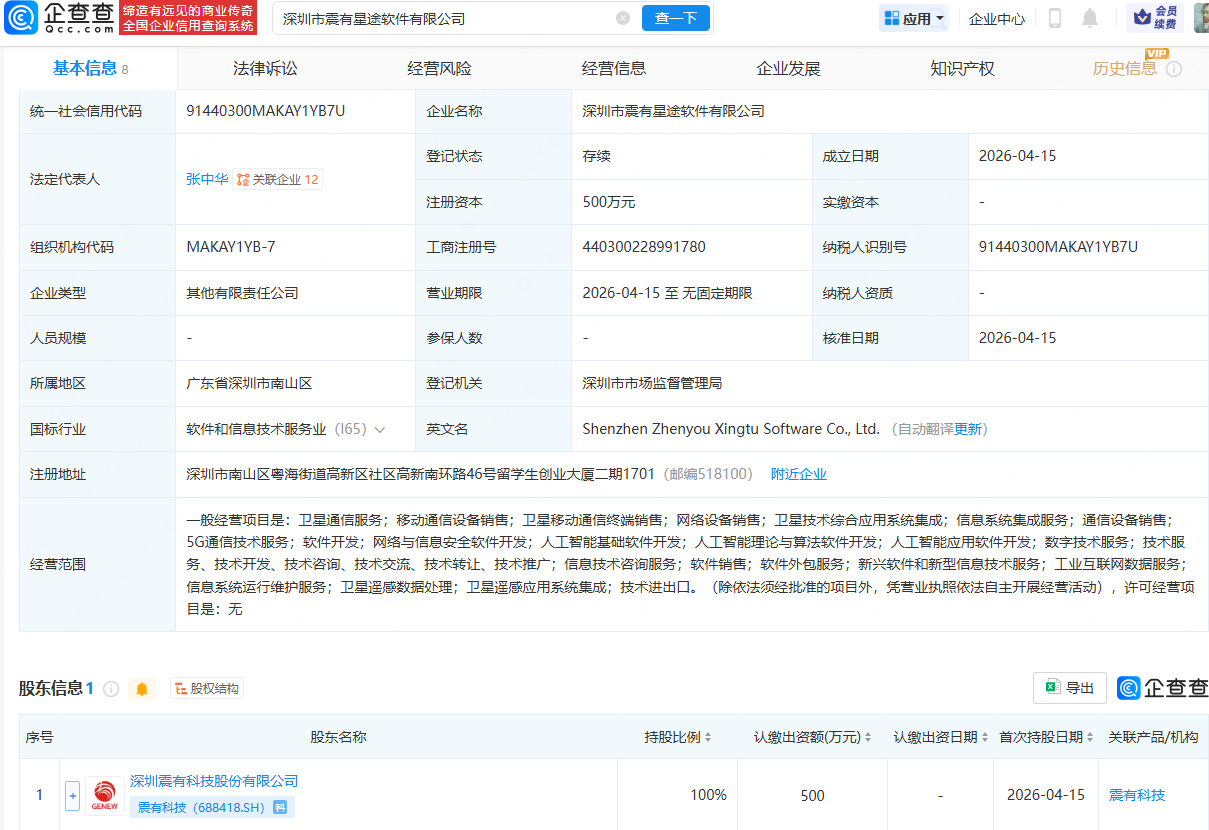Click the orange bell beside 股东信息
1209x830 pixels.
click(141, 688)
